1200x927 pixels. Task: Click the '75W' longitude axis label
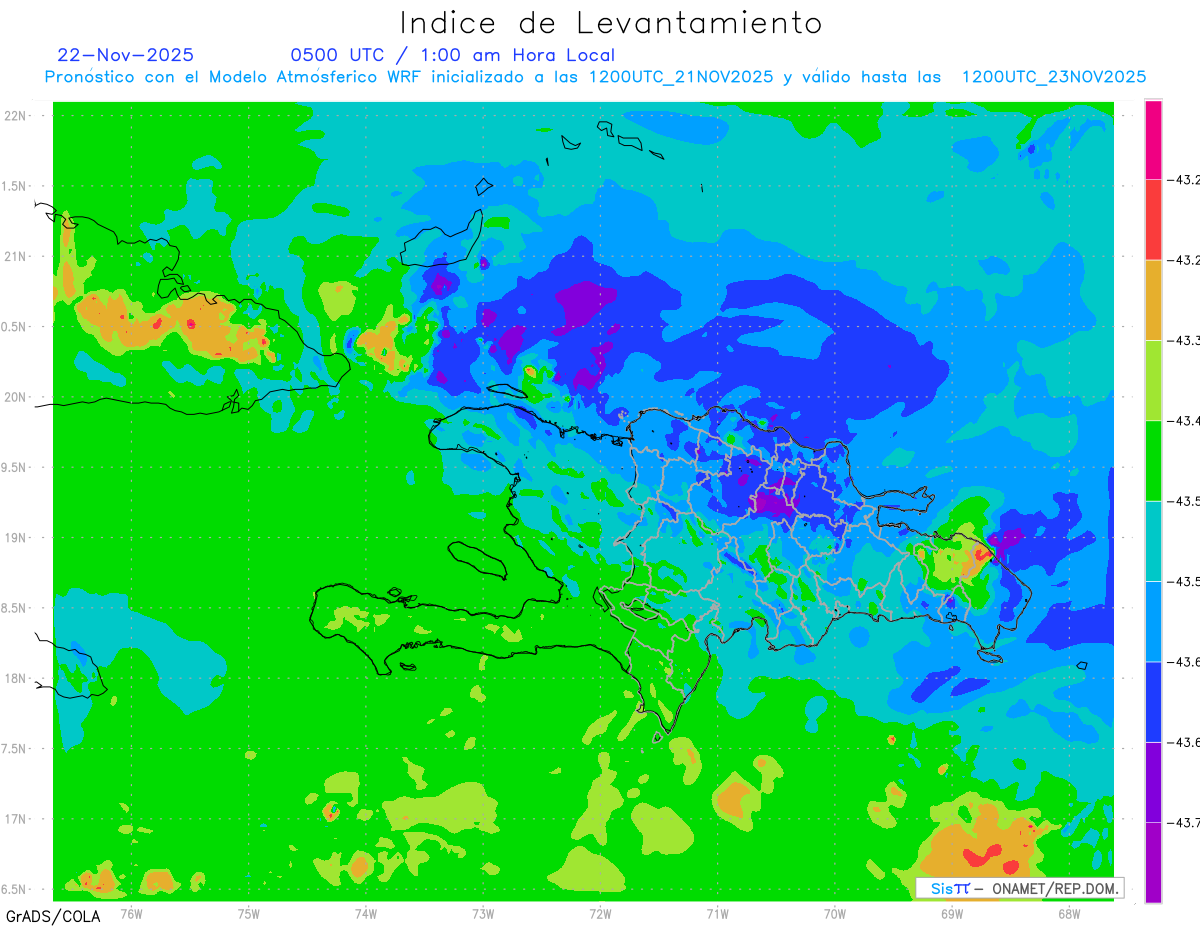249,913
